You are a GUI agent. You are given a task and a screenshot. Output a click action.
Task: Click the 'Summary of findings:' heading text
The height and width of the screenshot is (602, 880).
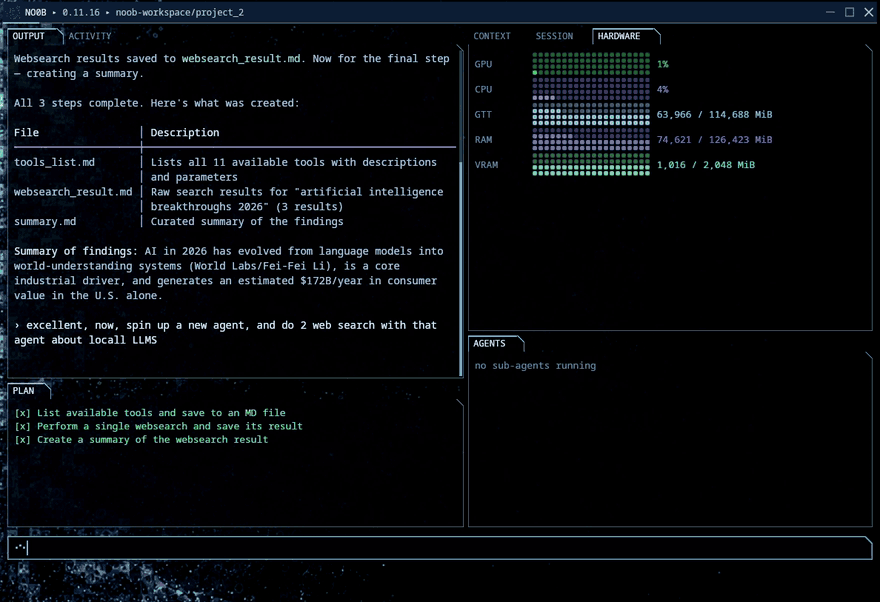[x=76, y=251]
